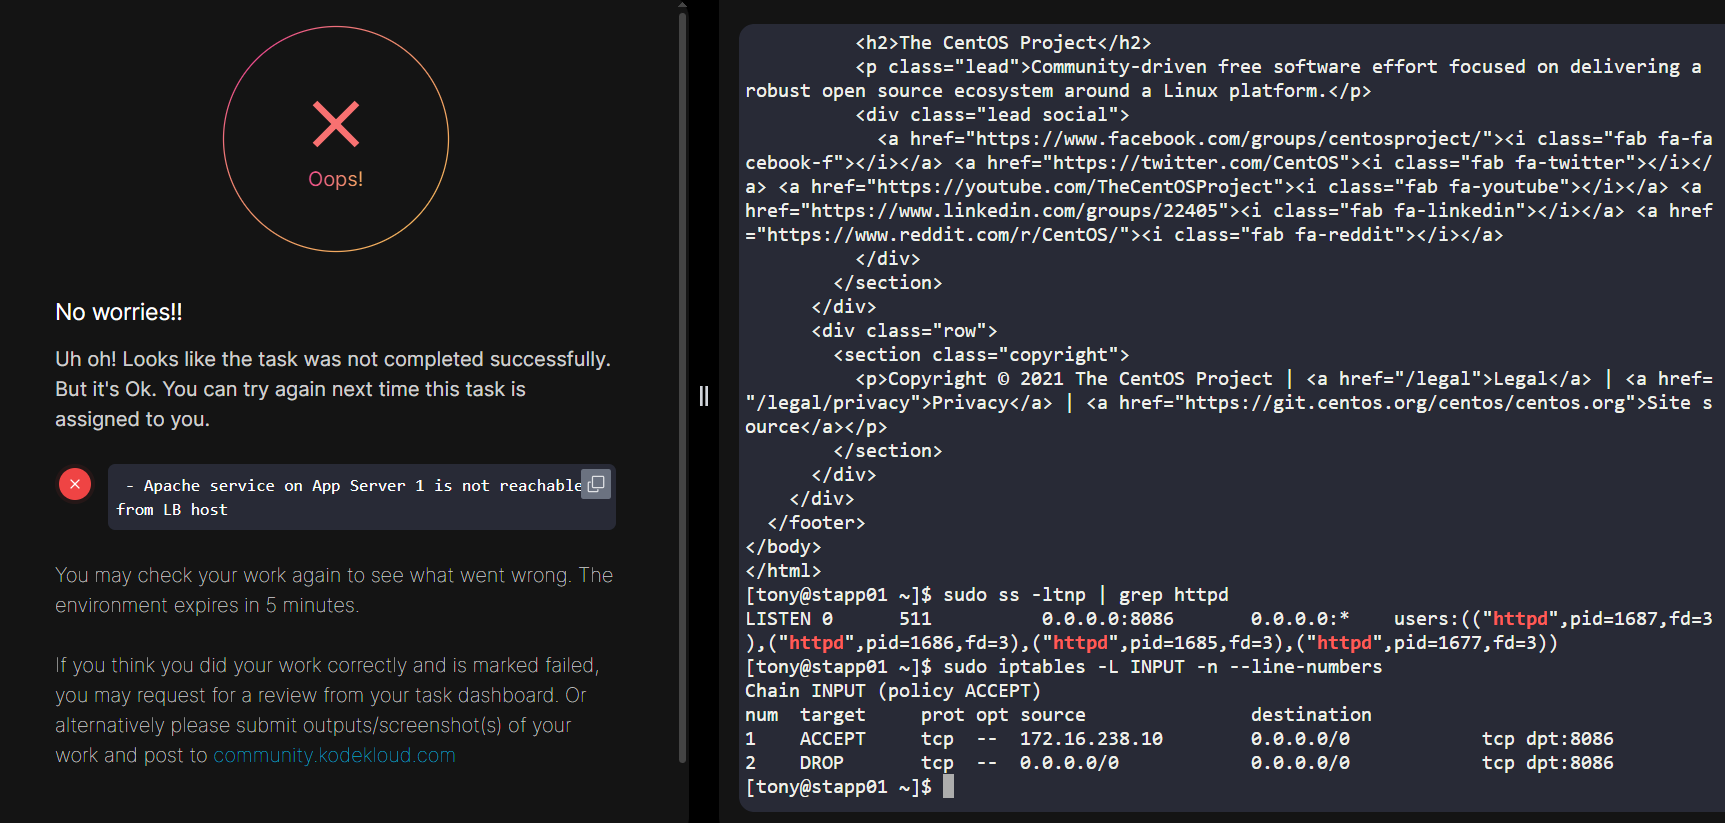The height and width of the screenshot is (823, 1725).
Task: Click the "Oops!" label in the circle
Action: [336, 179]
